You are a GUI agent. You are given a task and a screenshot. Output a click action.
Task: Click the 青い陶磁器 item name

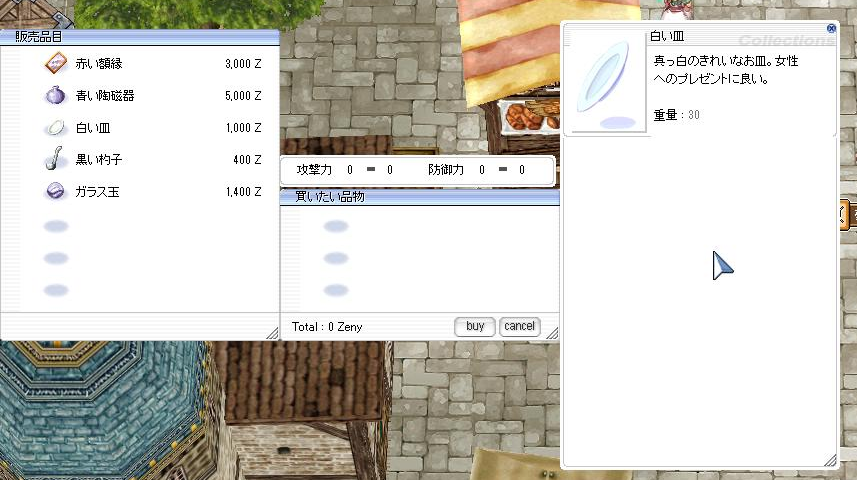coord(105,96)
